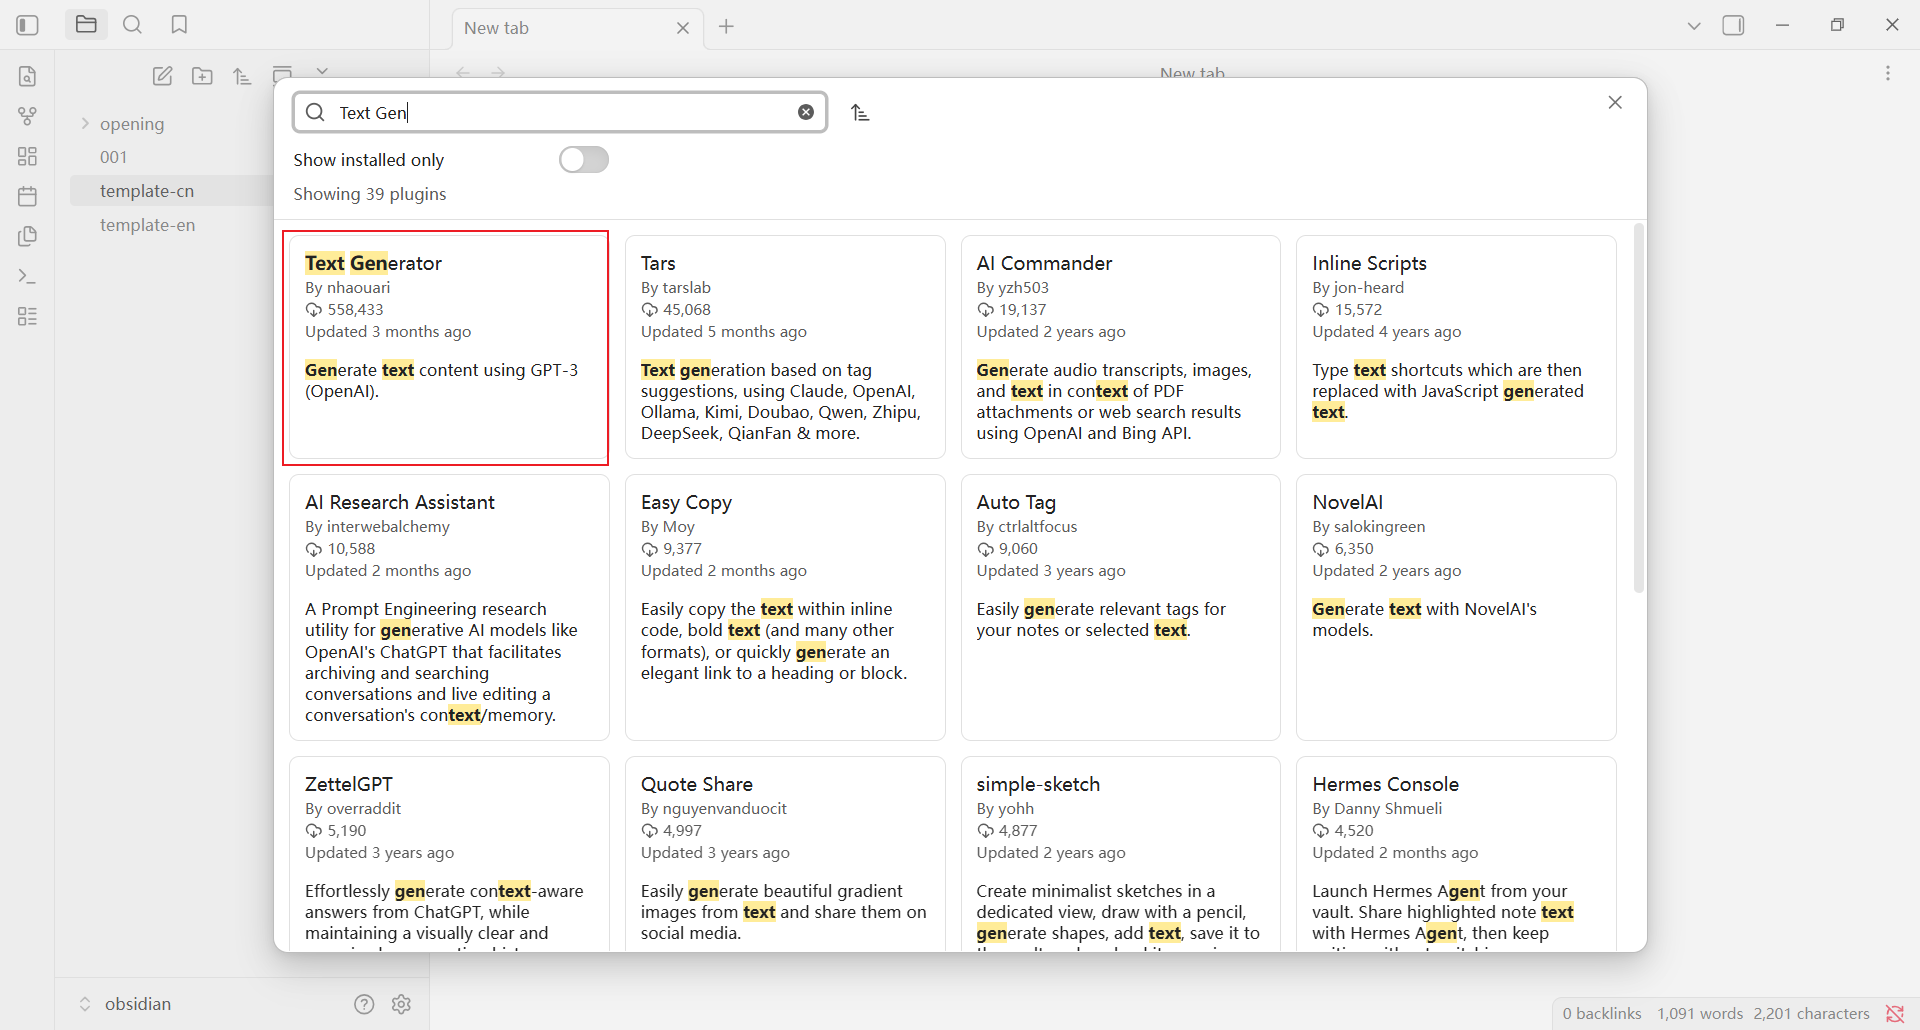The height and width of the screenshot is (1030, 1920).
Task: Open the Tars plugin card
Action: (785, 347)
